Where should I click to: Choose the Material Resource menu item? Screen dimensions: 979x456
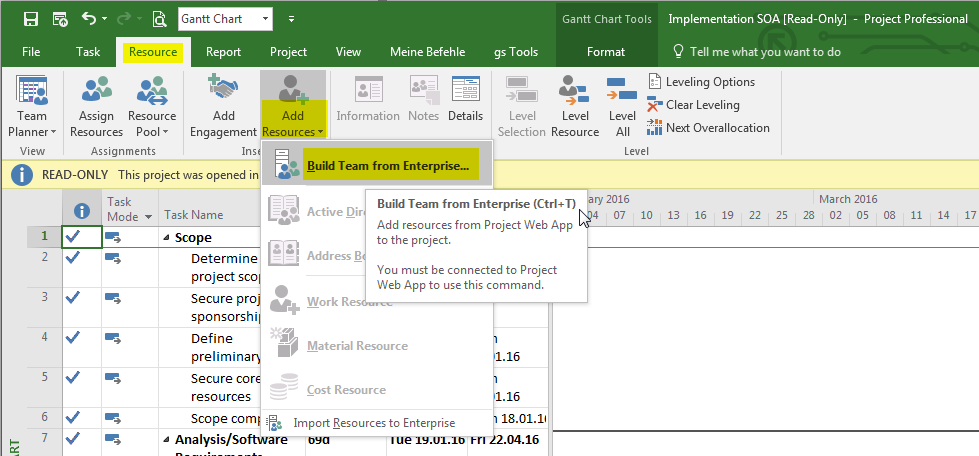(377, 345)
